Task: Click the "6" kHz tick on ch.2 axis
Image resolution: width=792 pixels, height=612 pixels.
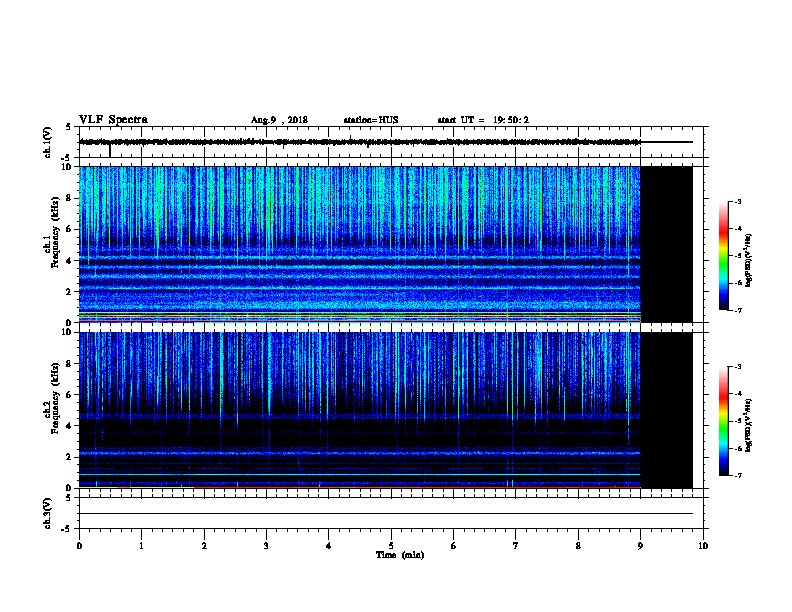Action: [x=69, y=395]
